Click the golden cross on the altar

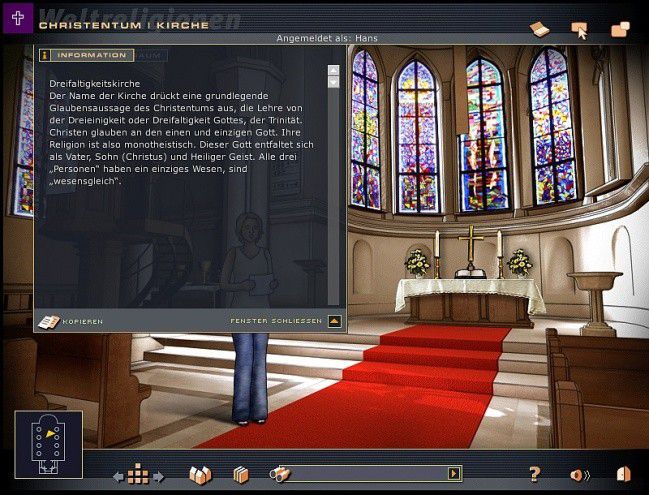click(x=471, y=248)
